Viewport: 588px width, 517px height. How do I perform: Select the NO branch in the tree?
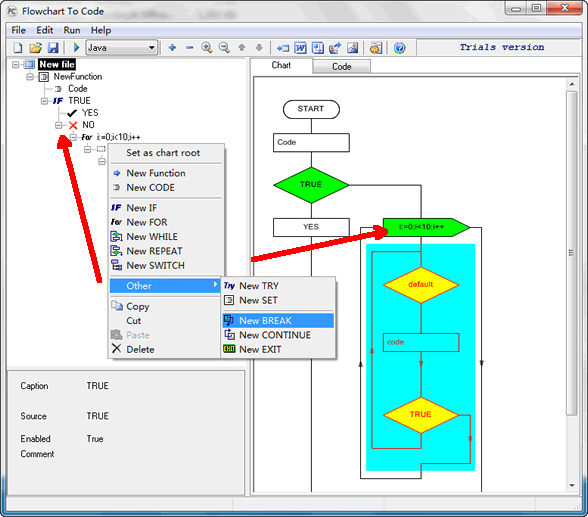[88, 125]
